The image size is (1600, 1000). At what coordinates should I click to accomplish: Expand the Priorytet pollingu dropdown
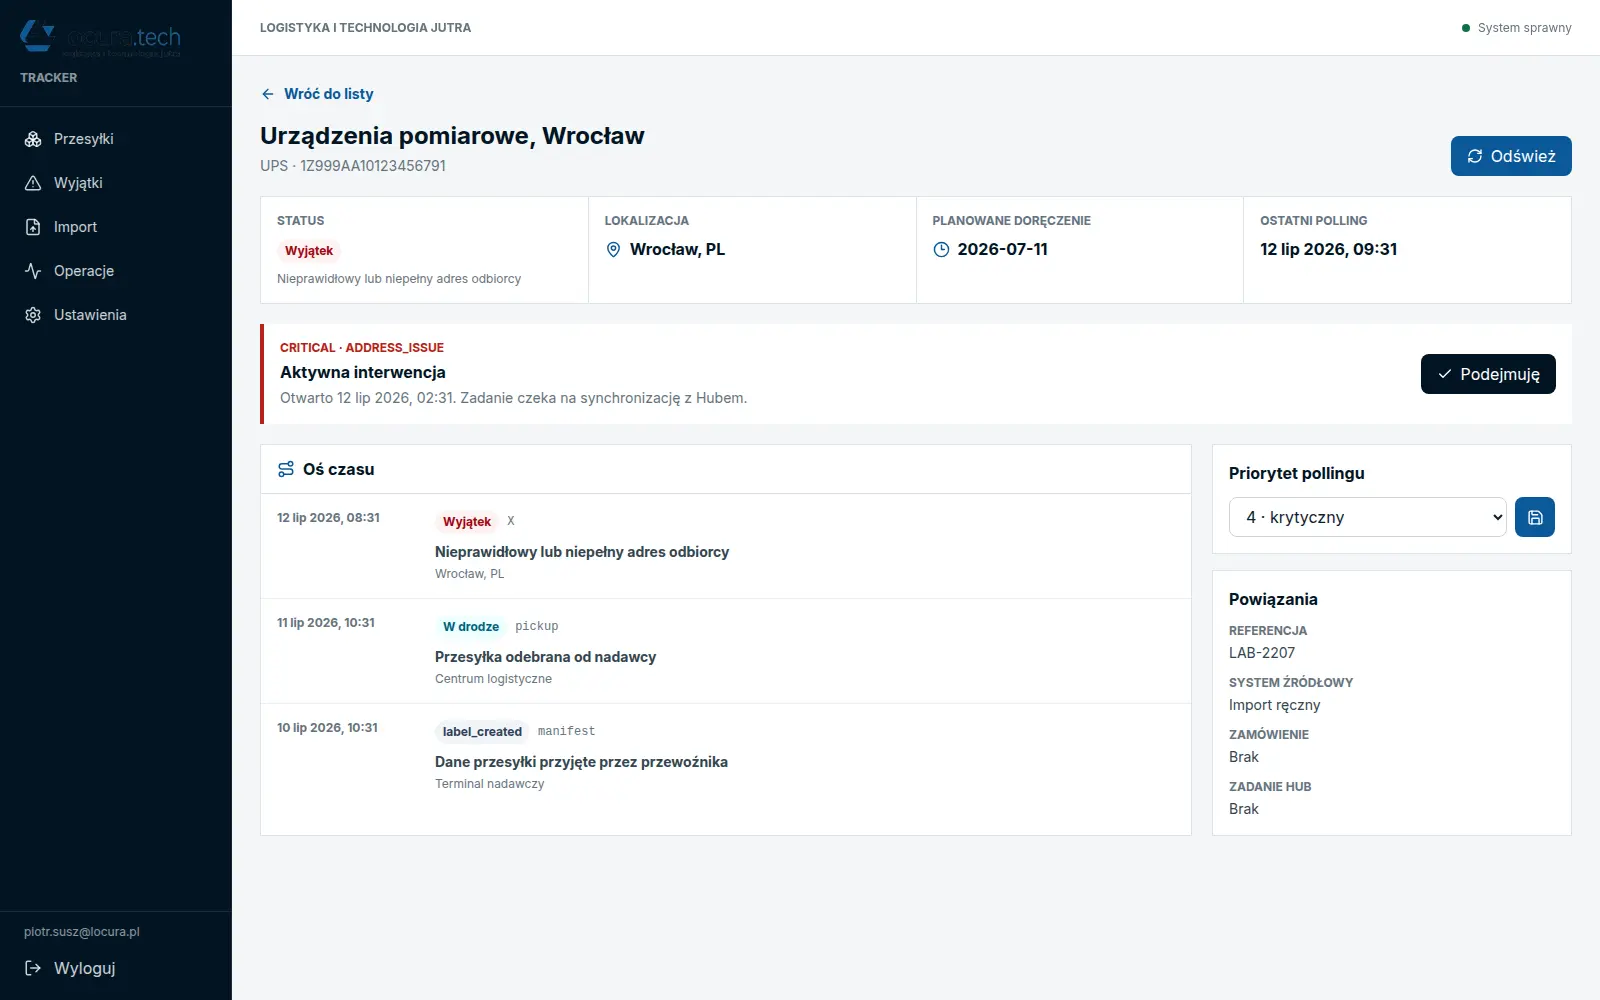coord(1367,517)
